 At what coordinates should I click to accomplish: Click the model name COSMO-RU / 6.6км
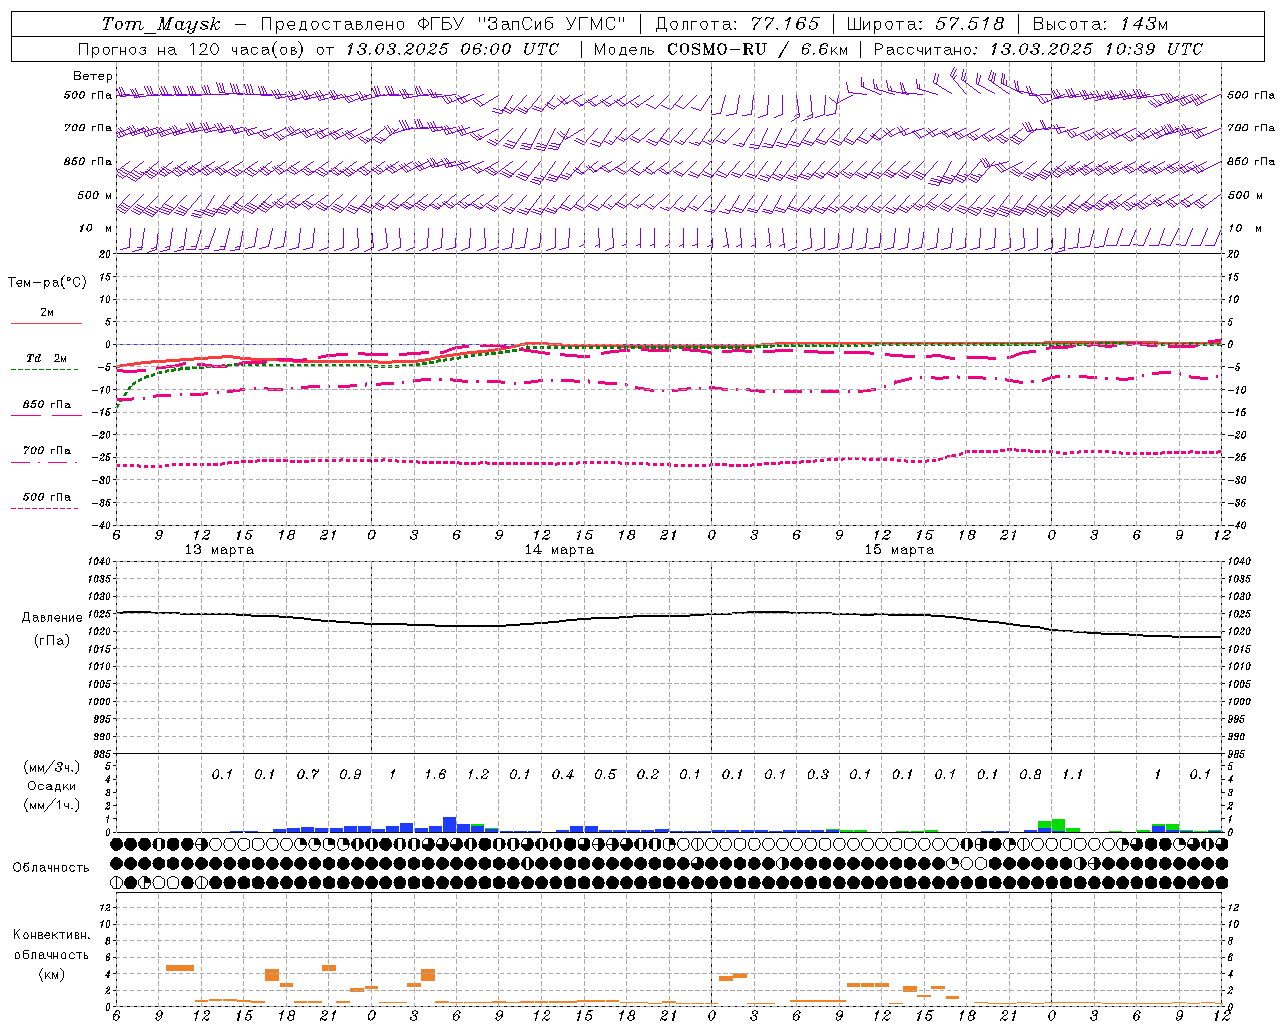[x=757, y=49]
